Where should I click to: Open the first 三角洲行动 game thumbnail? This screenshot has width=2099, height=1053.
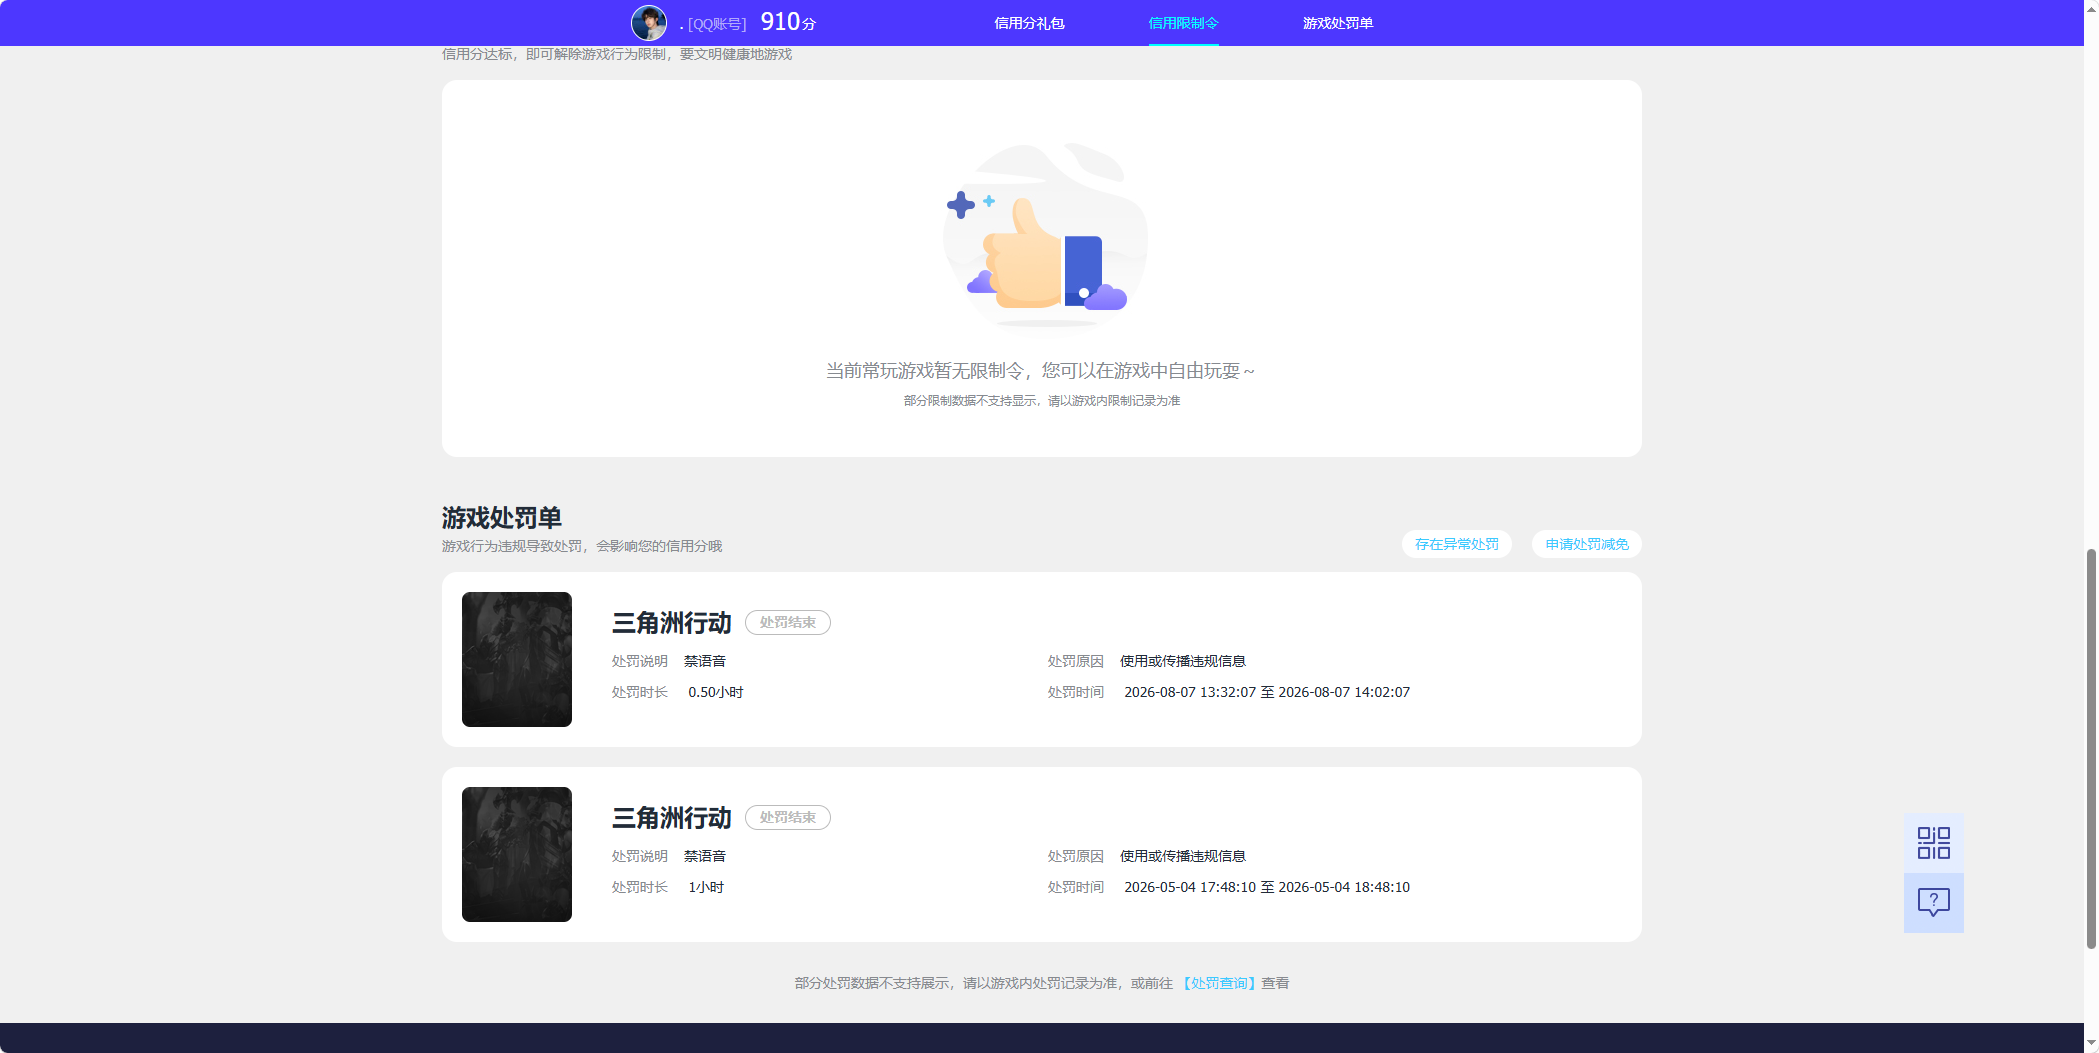(517, 659)
